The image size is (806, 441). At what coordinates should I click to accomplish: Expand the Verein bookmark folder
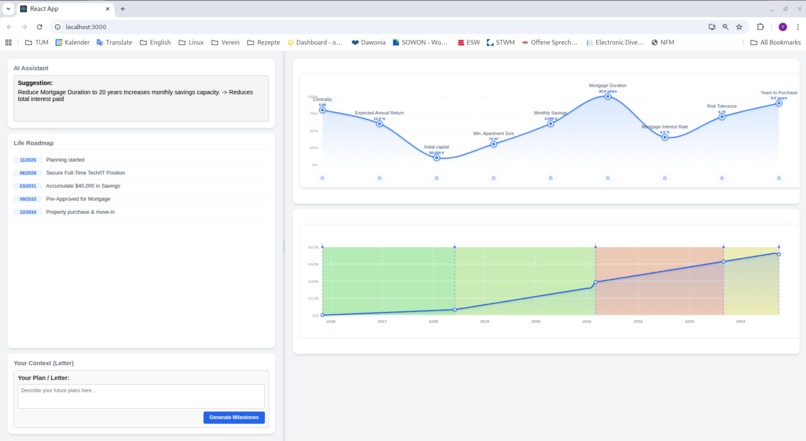coord(225,42)
